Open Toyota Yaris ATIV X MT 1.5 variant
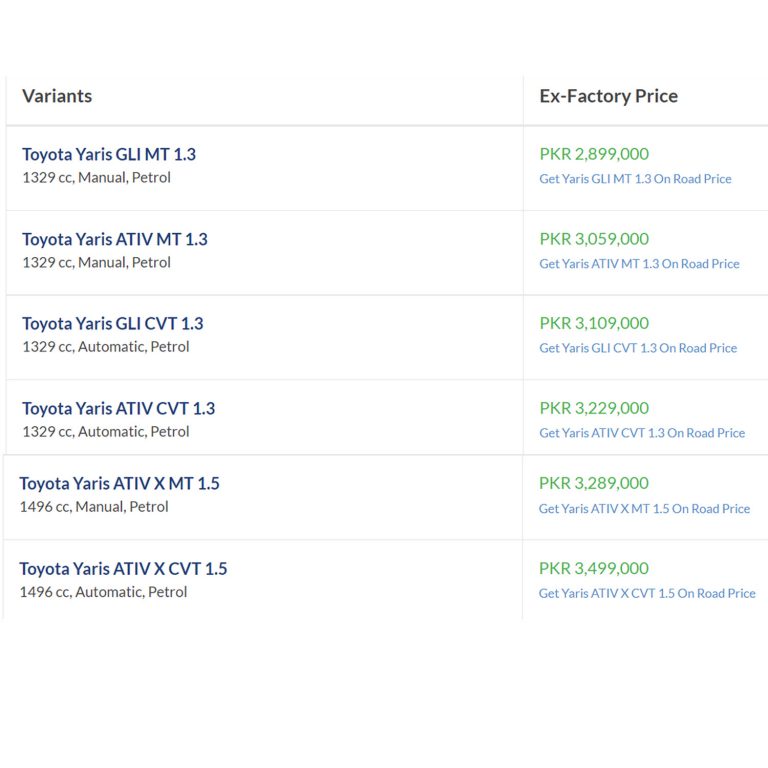This screenshot has height=768, width=768. (x=120, y=483)
